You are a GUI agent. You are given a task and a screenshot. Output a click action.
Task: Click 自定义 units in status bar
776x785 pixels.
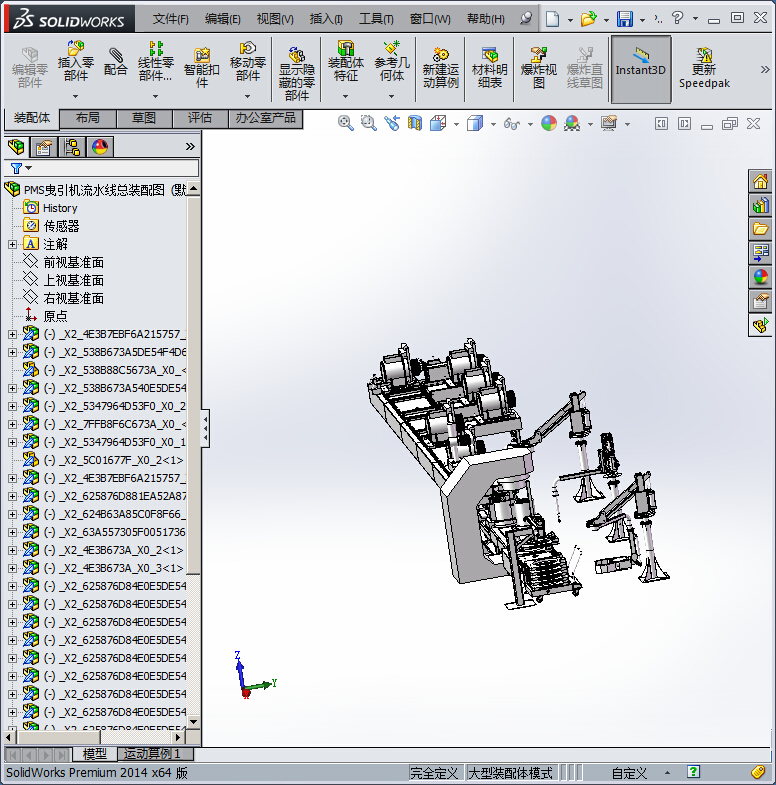[629, 773]
